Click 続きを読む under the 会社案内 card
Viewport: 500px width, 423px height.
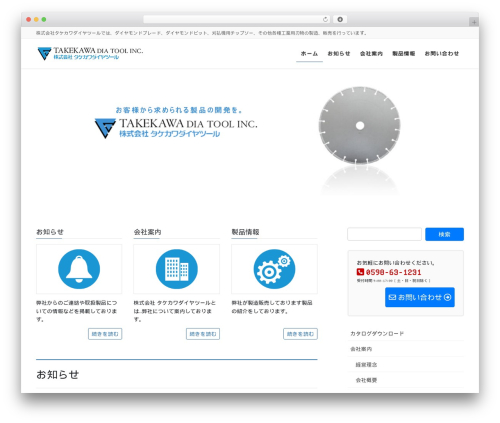pyautogui.click(x=203, y=334)
